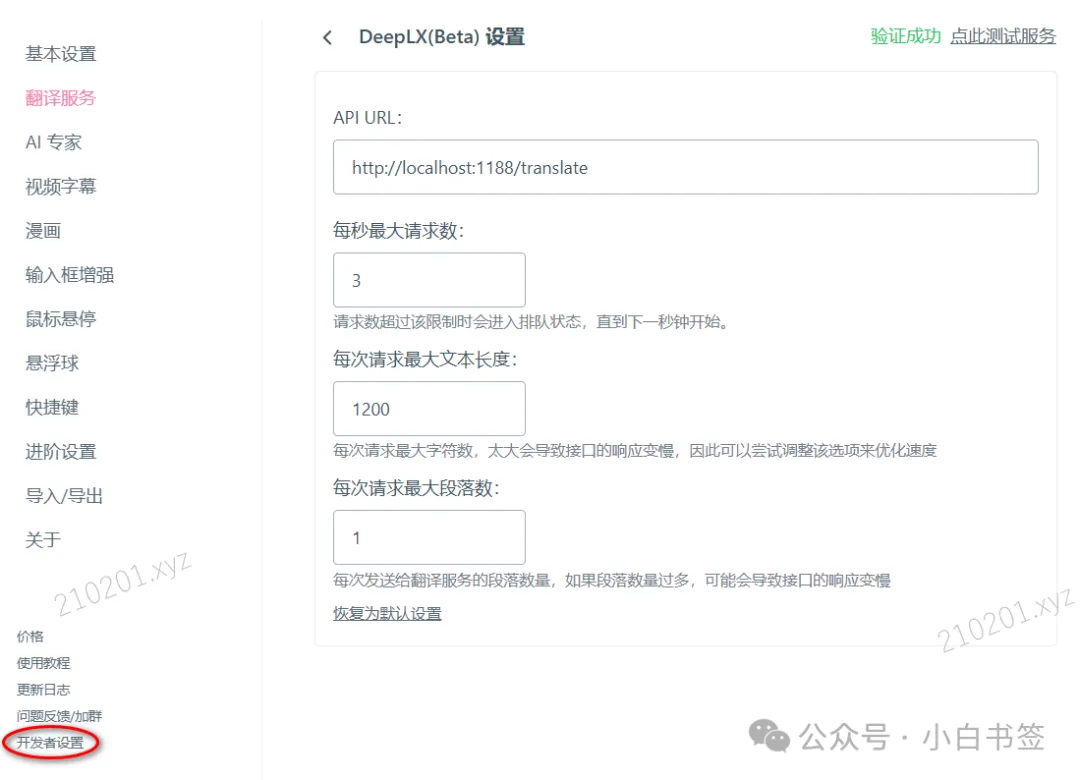Open the 导入/导出 page
The image size is (1080, 780).
(x=64, y=496)
